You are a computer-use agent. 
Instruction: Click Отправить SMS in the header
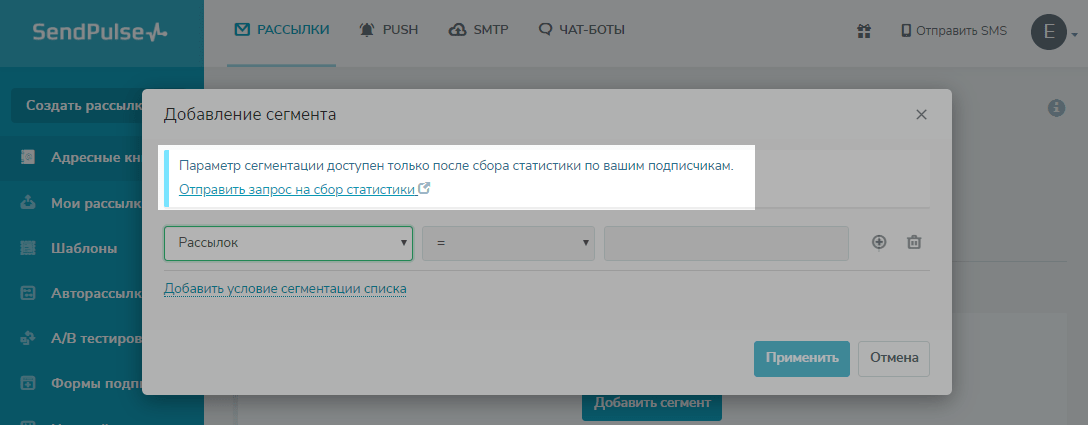(953, 31)
